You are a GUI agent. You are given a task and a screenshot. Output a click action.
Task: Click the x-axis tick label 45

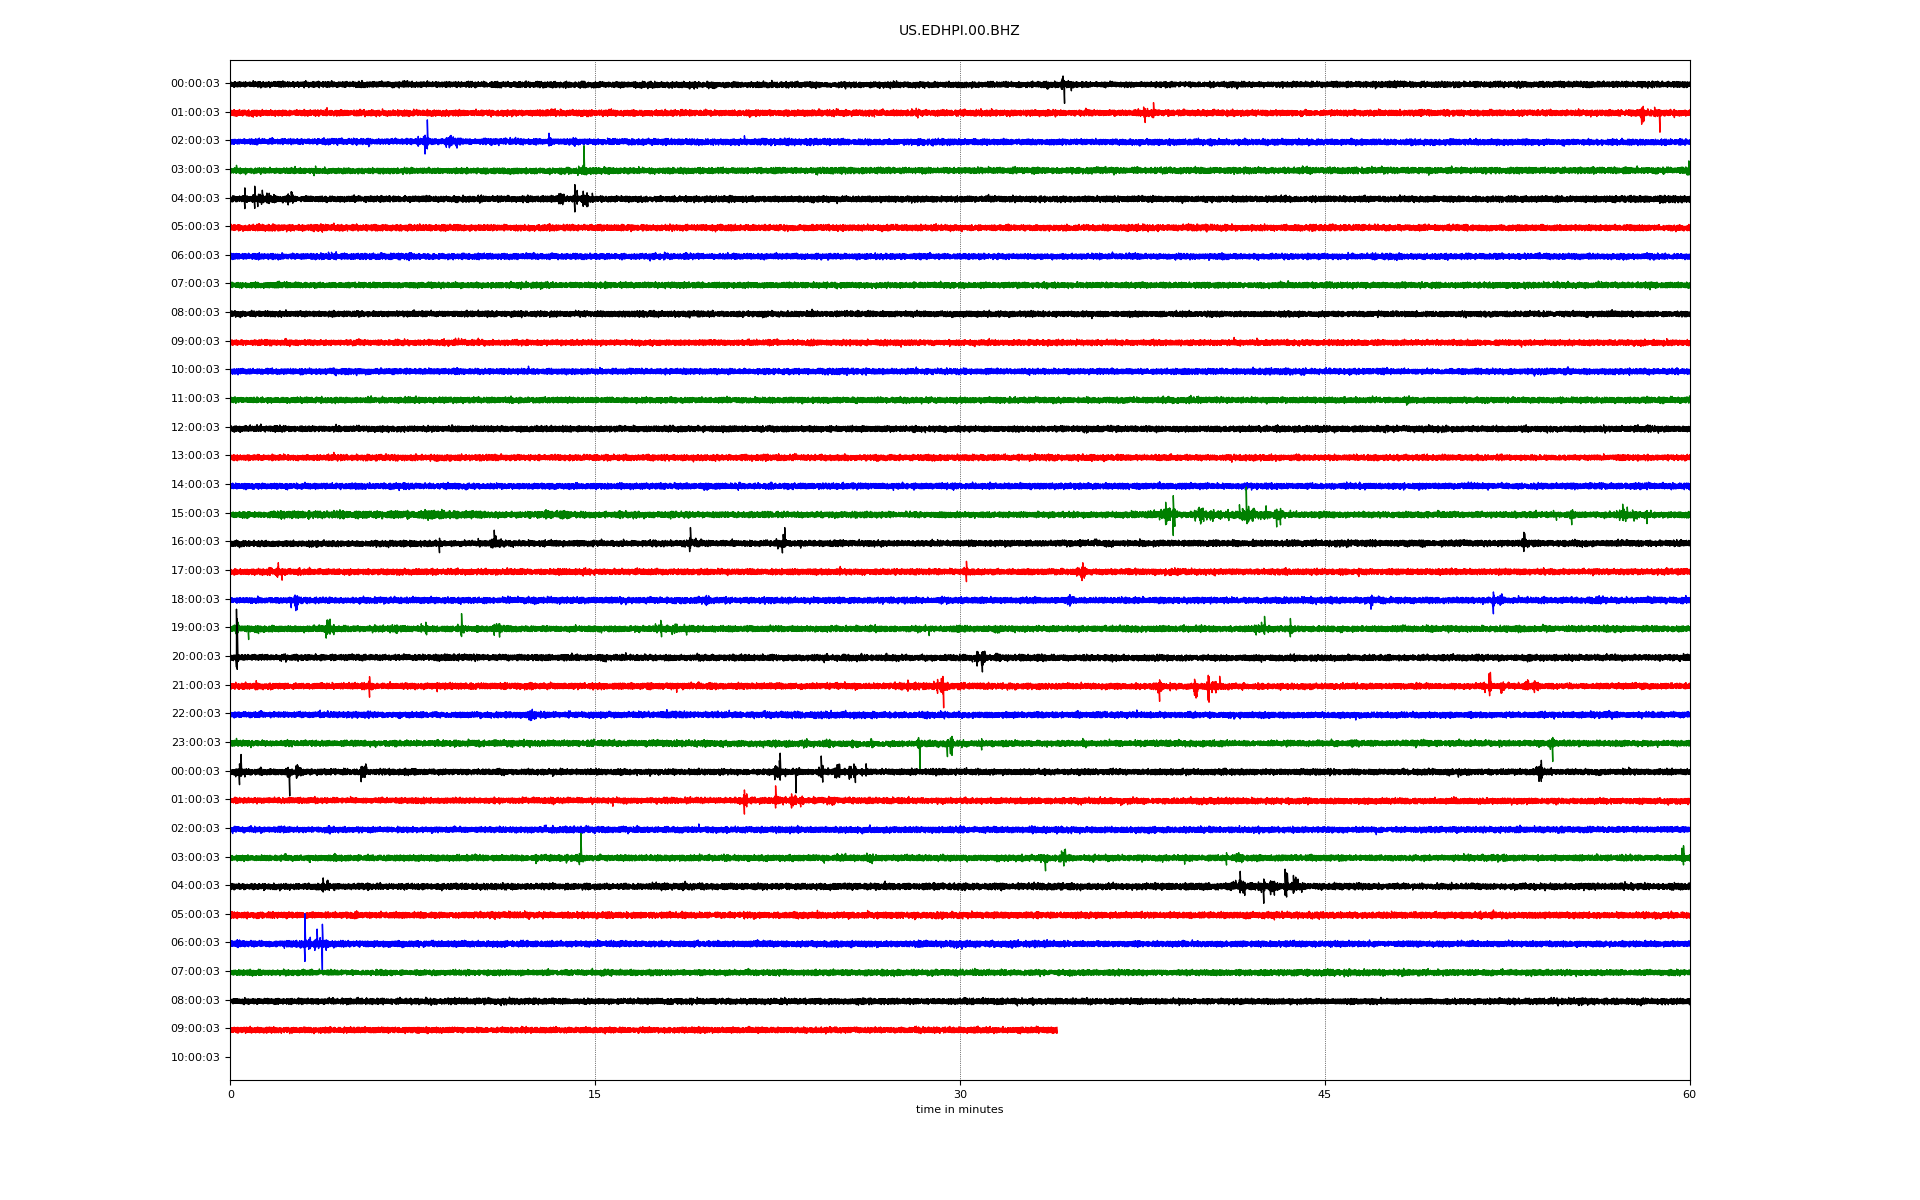[1325, 1095]
